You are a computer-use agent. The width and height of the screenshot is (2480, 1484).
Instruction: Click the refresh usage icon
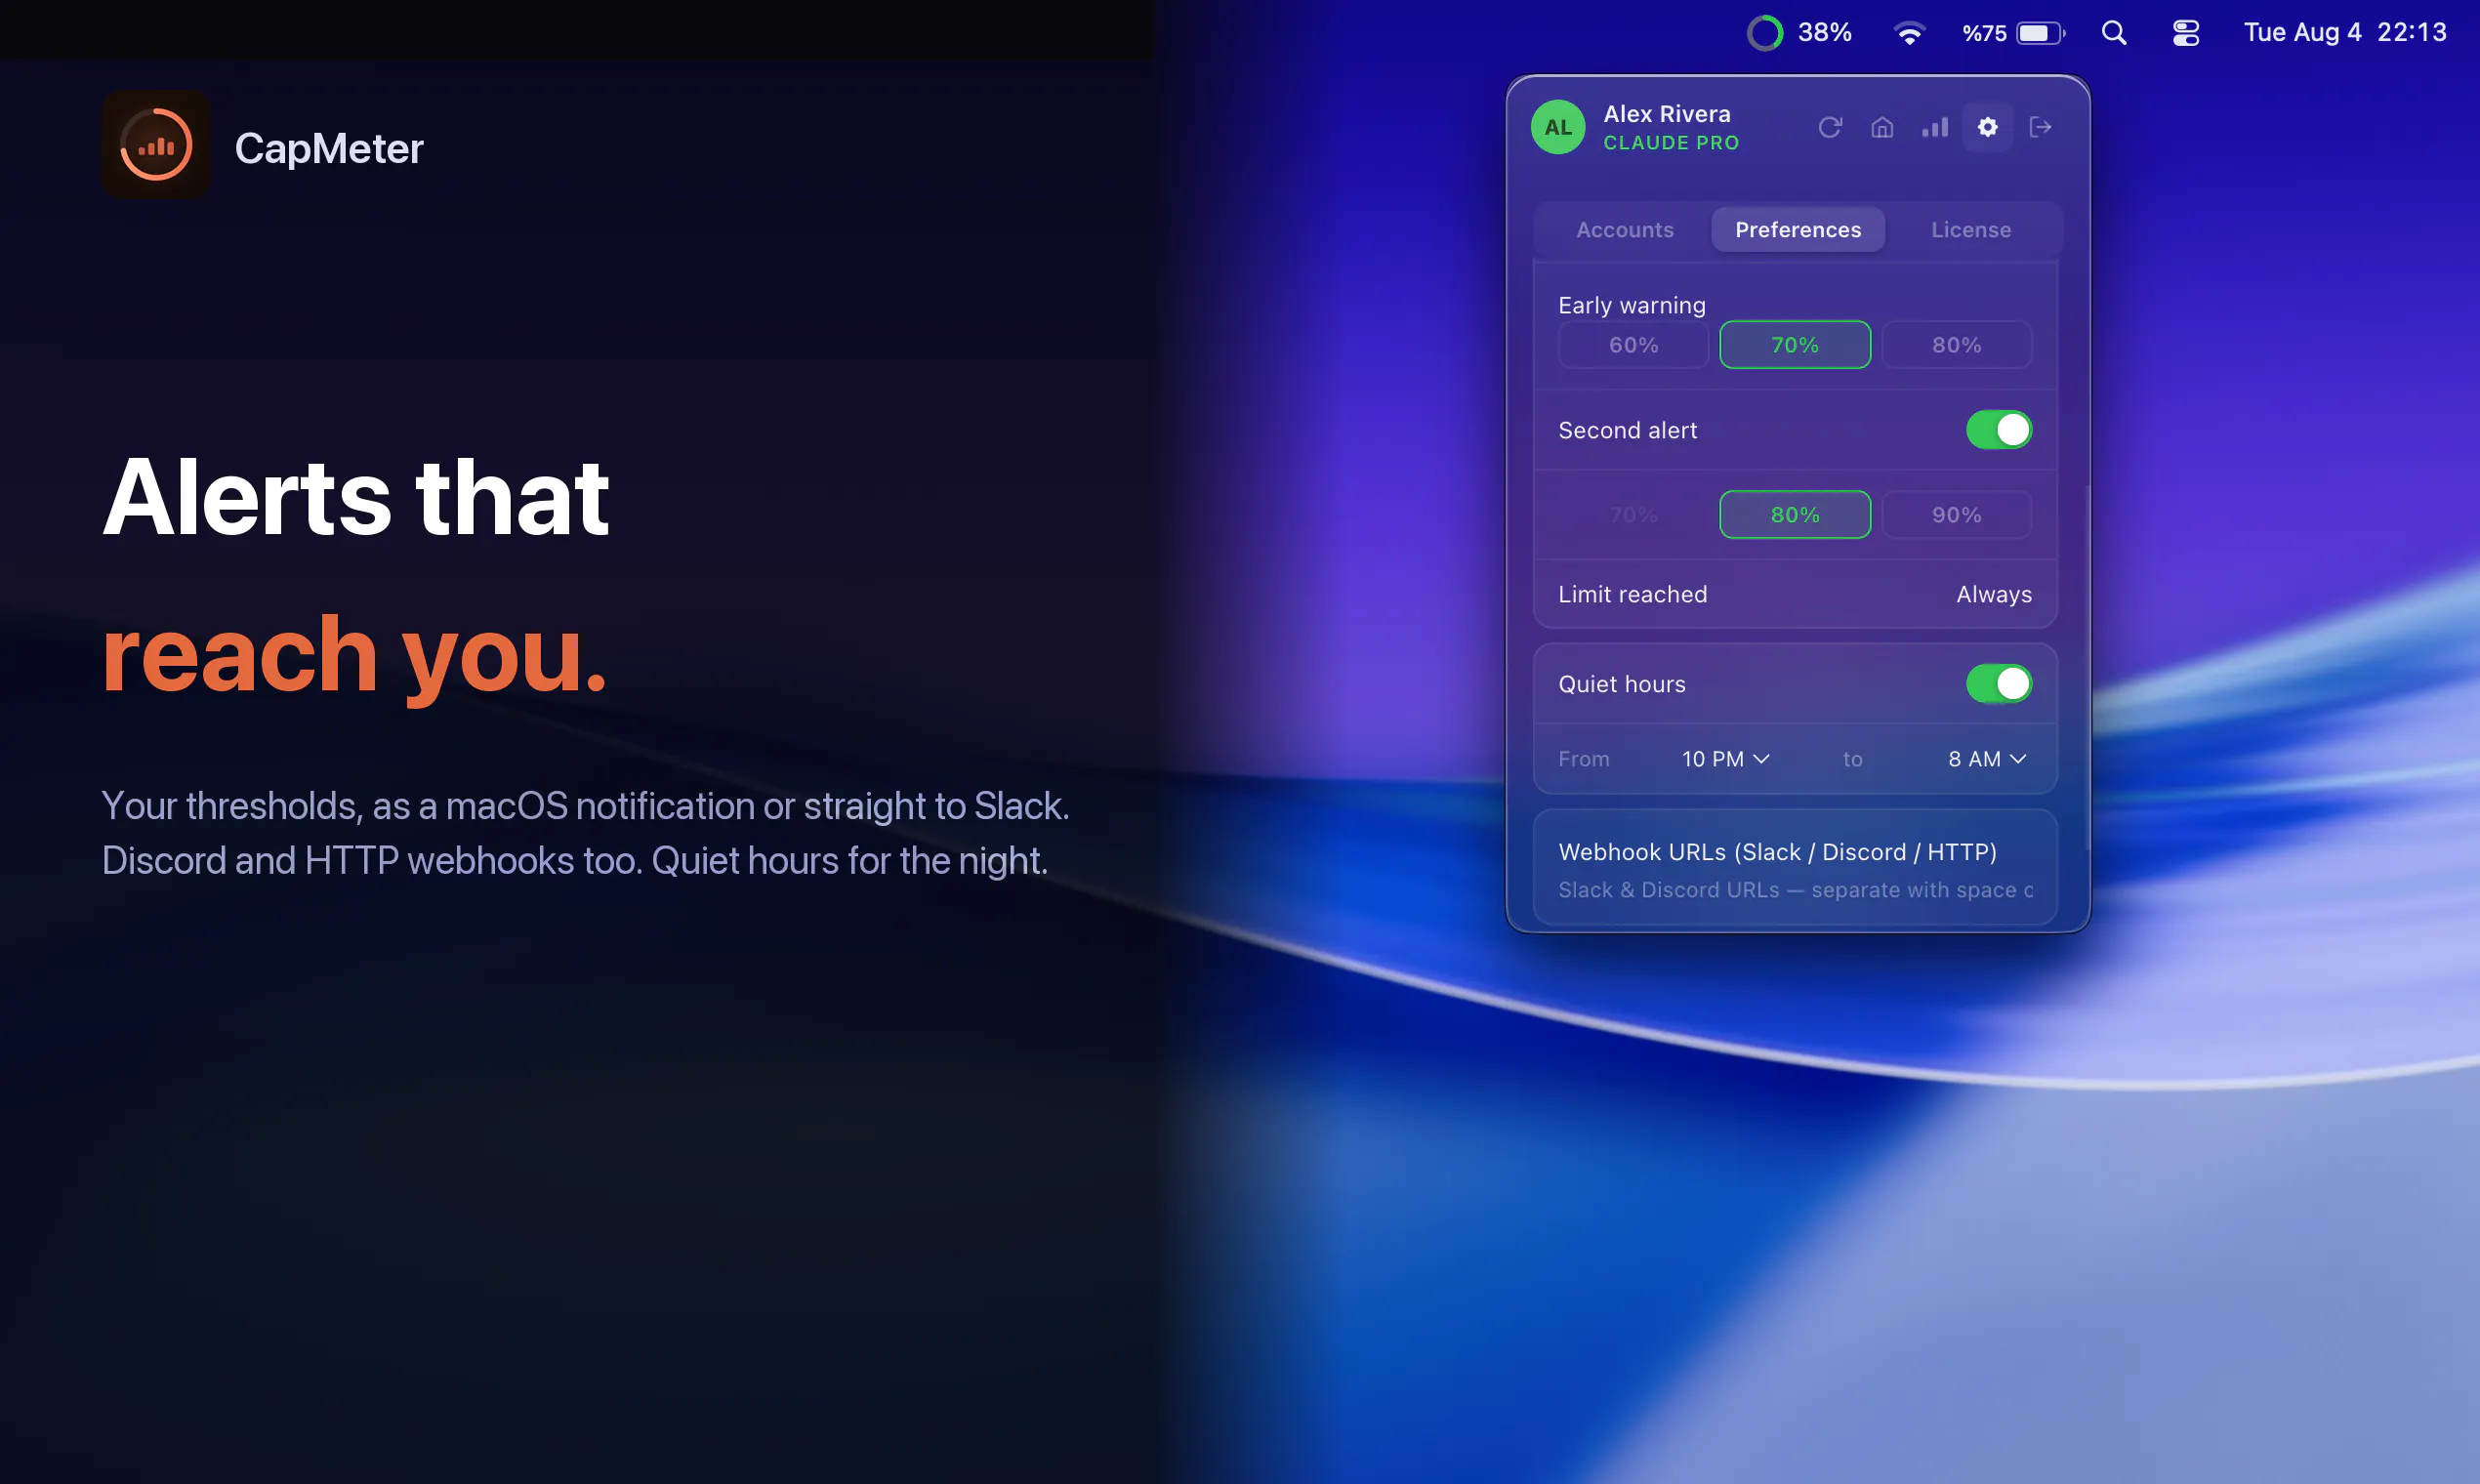(1830, 127)
